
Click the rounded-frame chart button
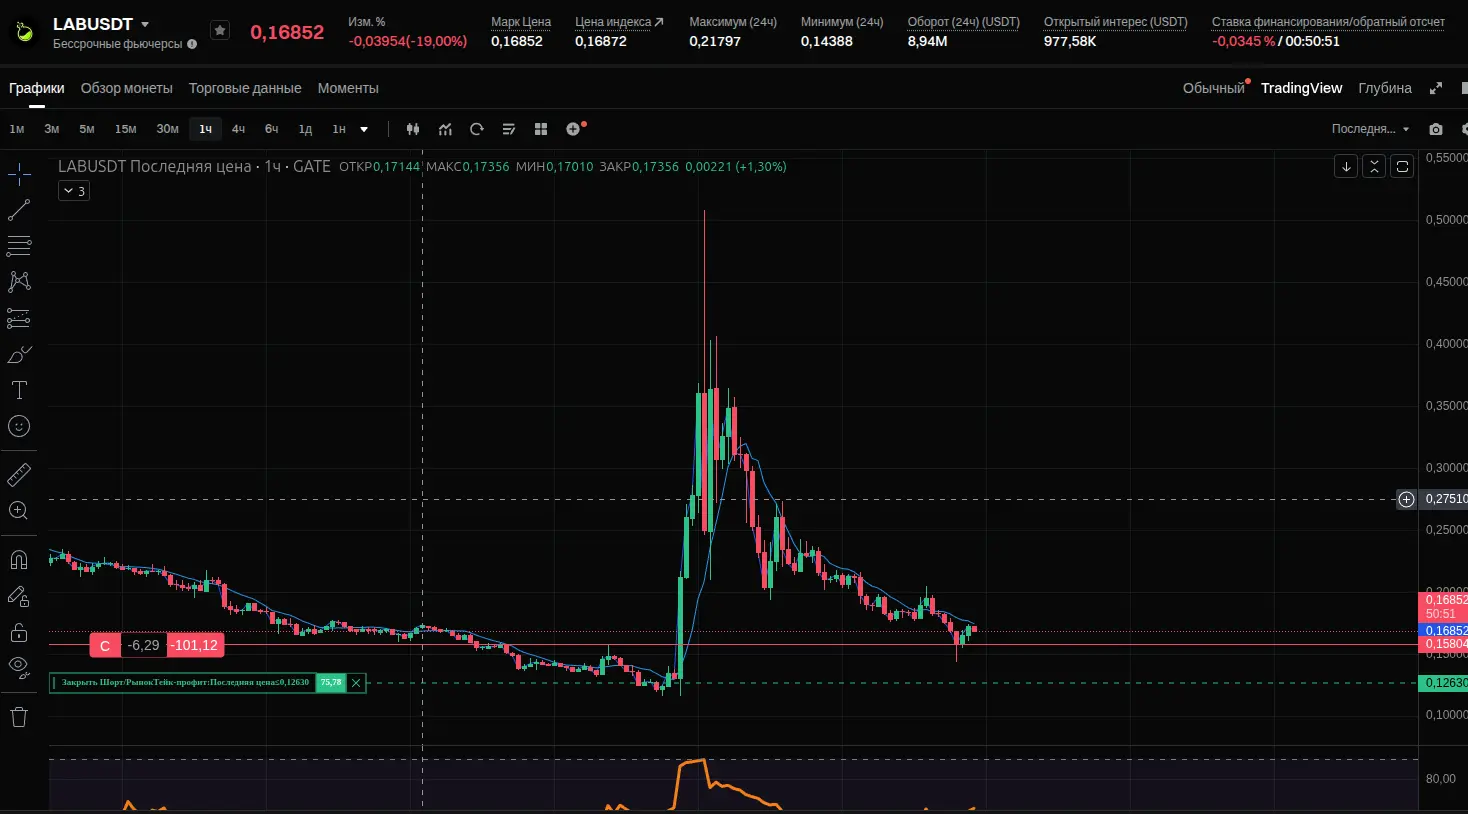coord(1402,167)
